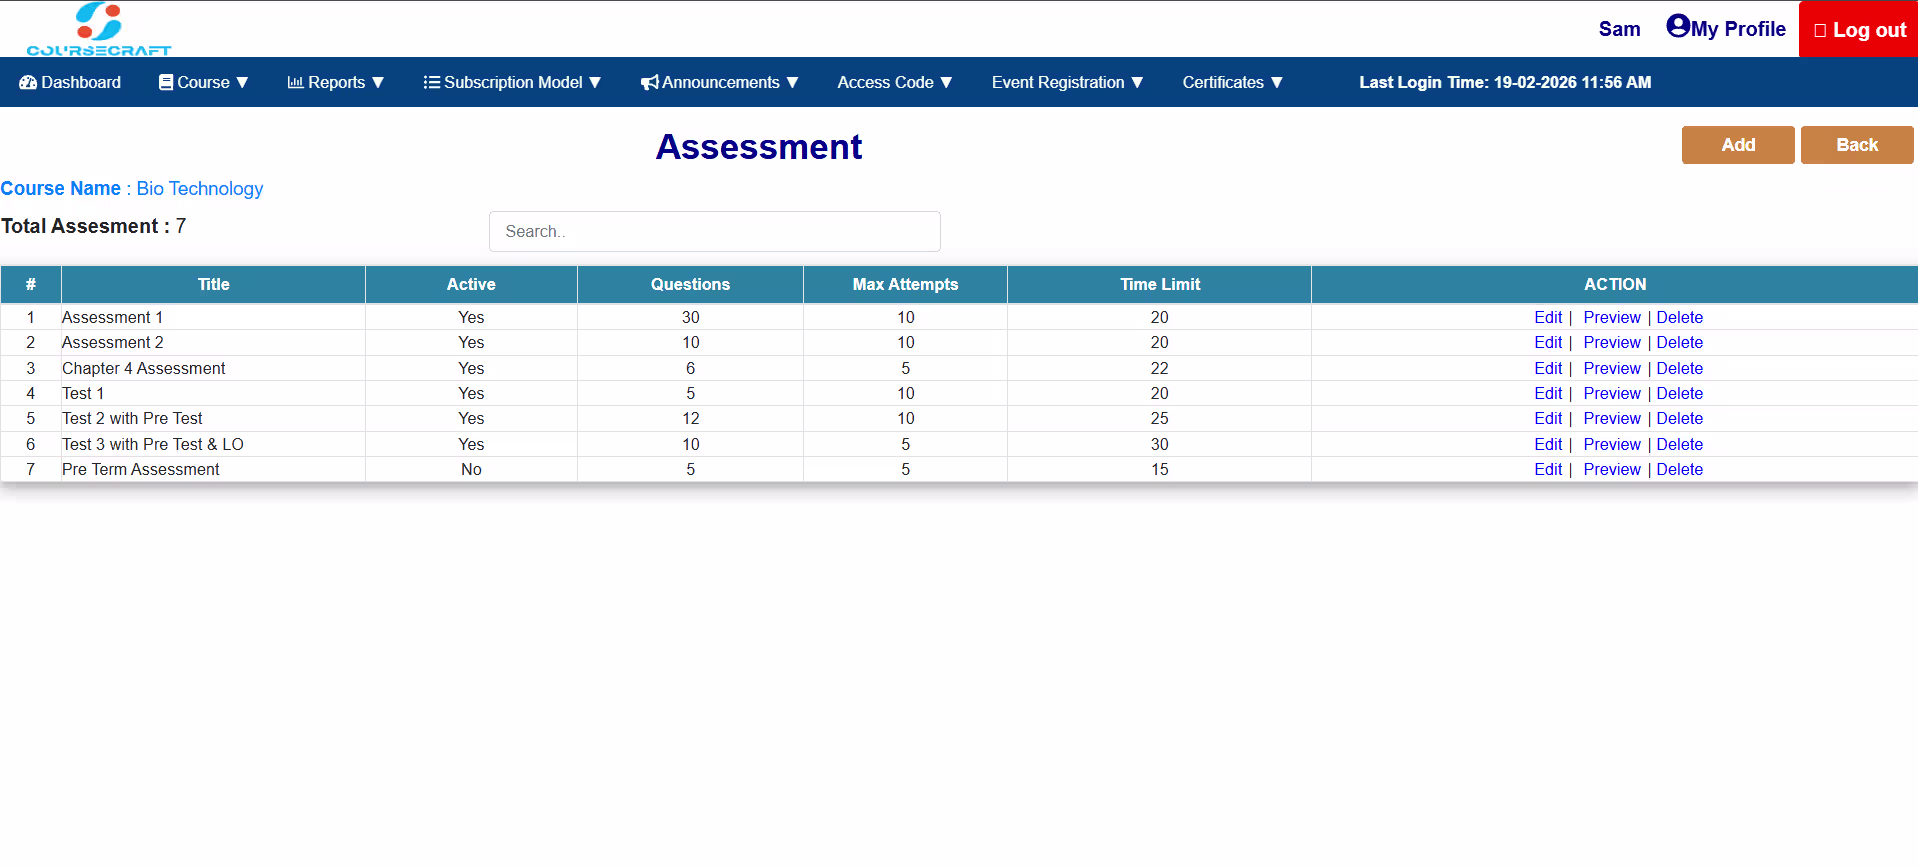Click the Dashboard gauge icon

tap(28, 82)
